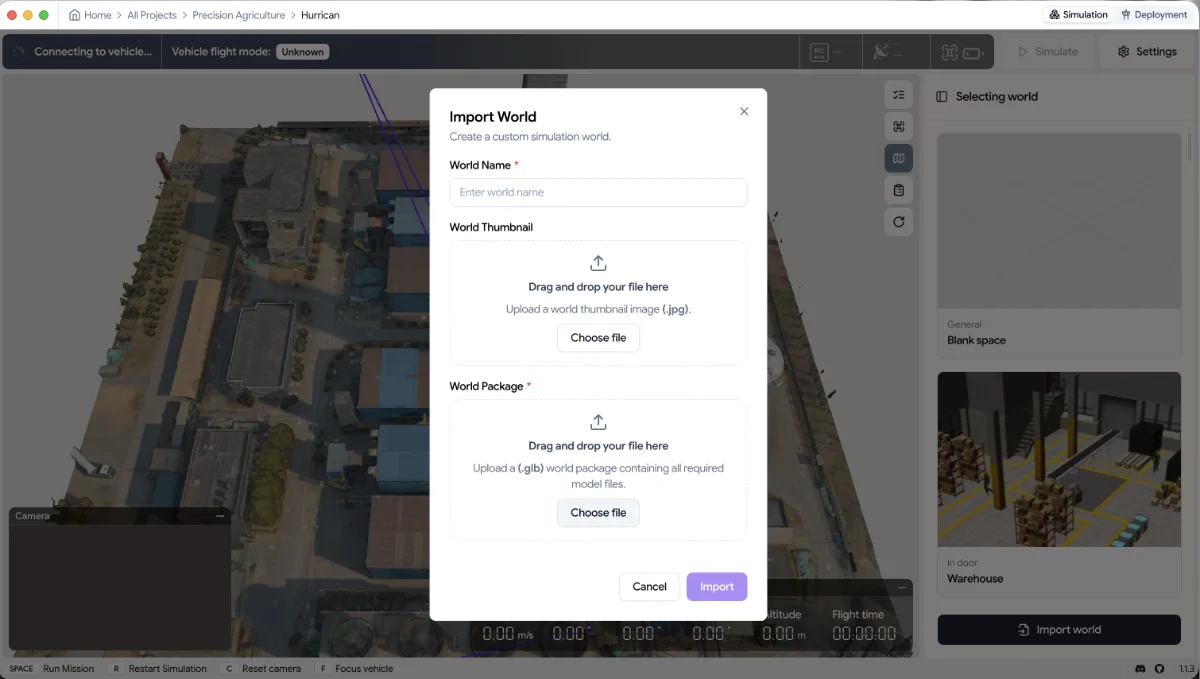Switch to Simulation mode
This screenshot has width=1200, height=679.
(1078, 15)
